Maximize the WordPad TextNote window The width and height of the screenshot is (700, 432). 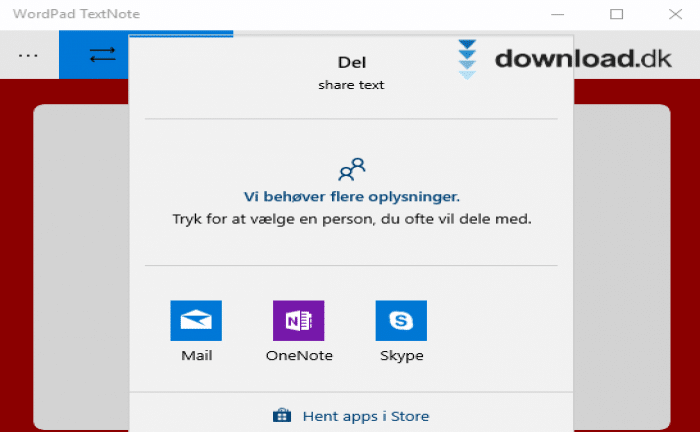(x=617, y=14)
